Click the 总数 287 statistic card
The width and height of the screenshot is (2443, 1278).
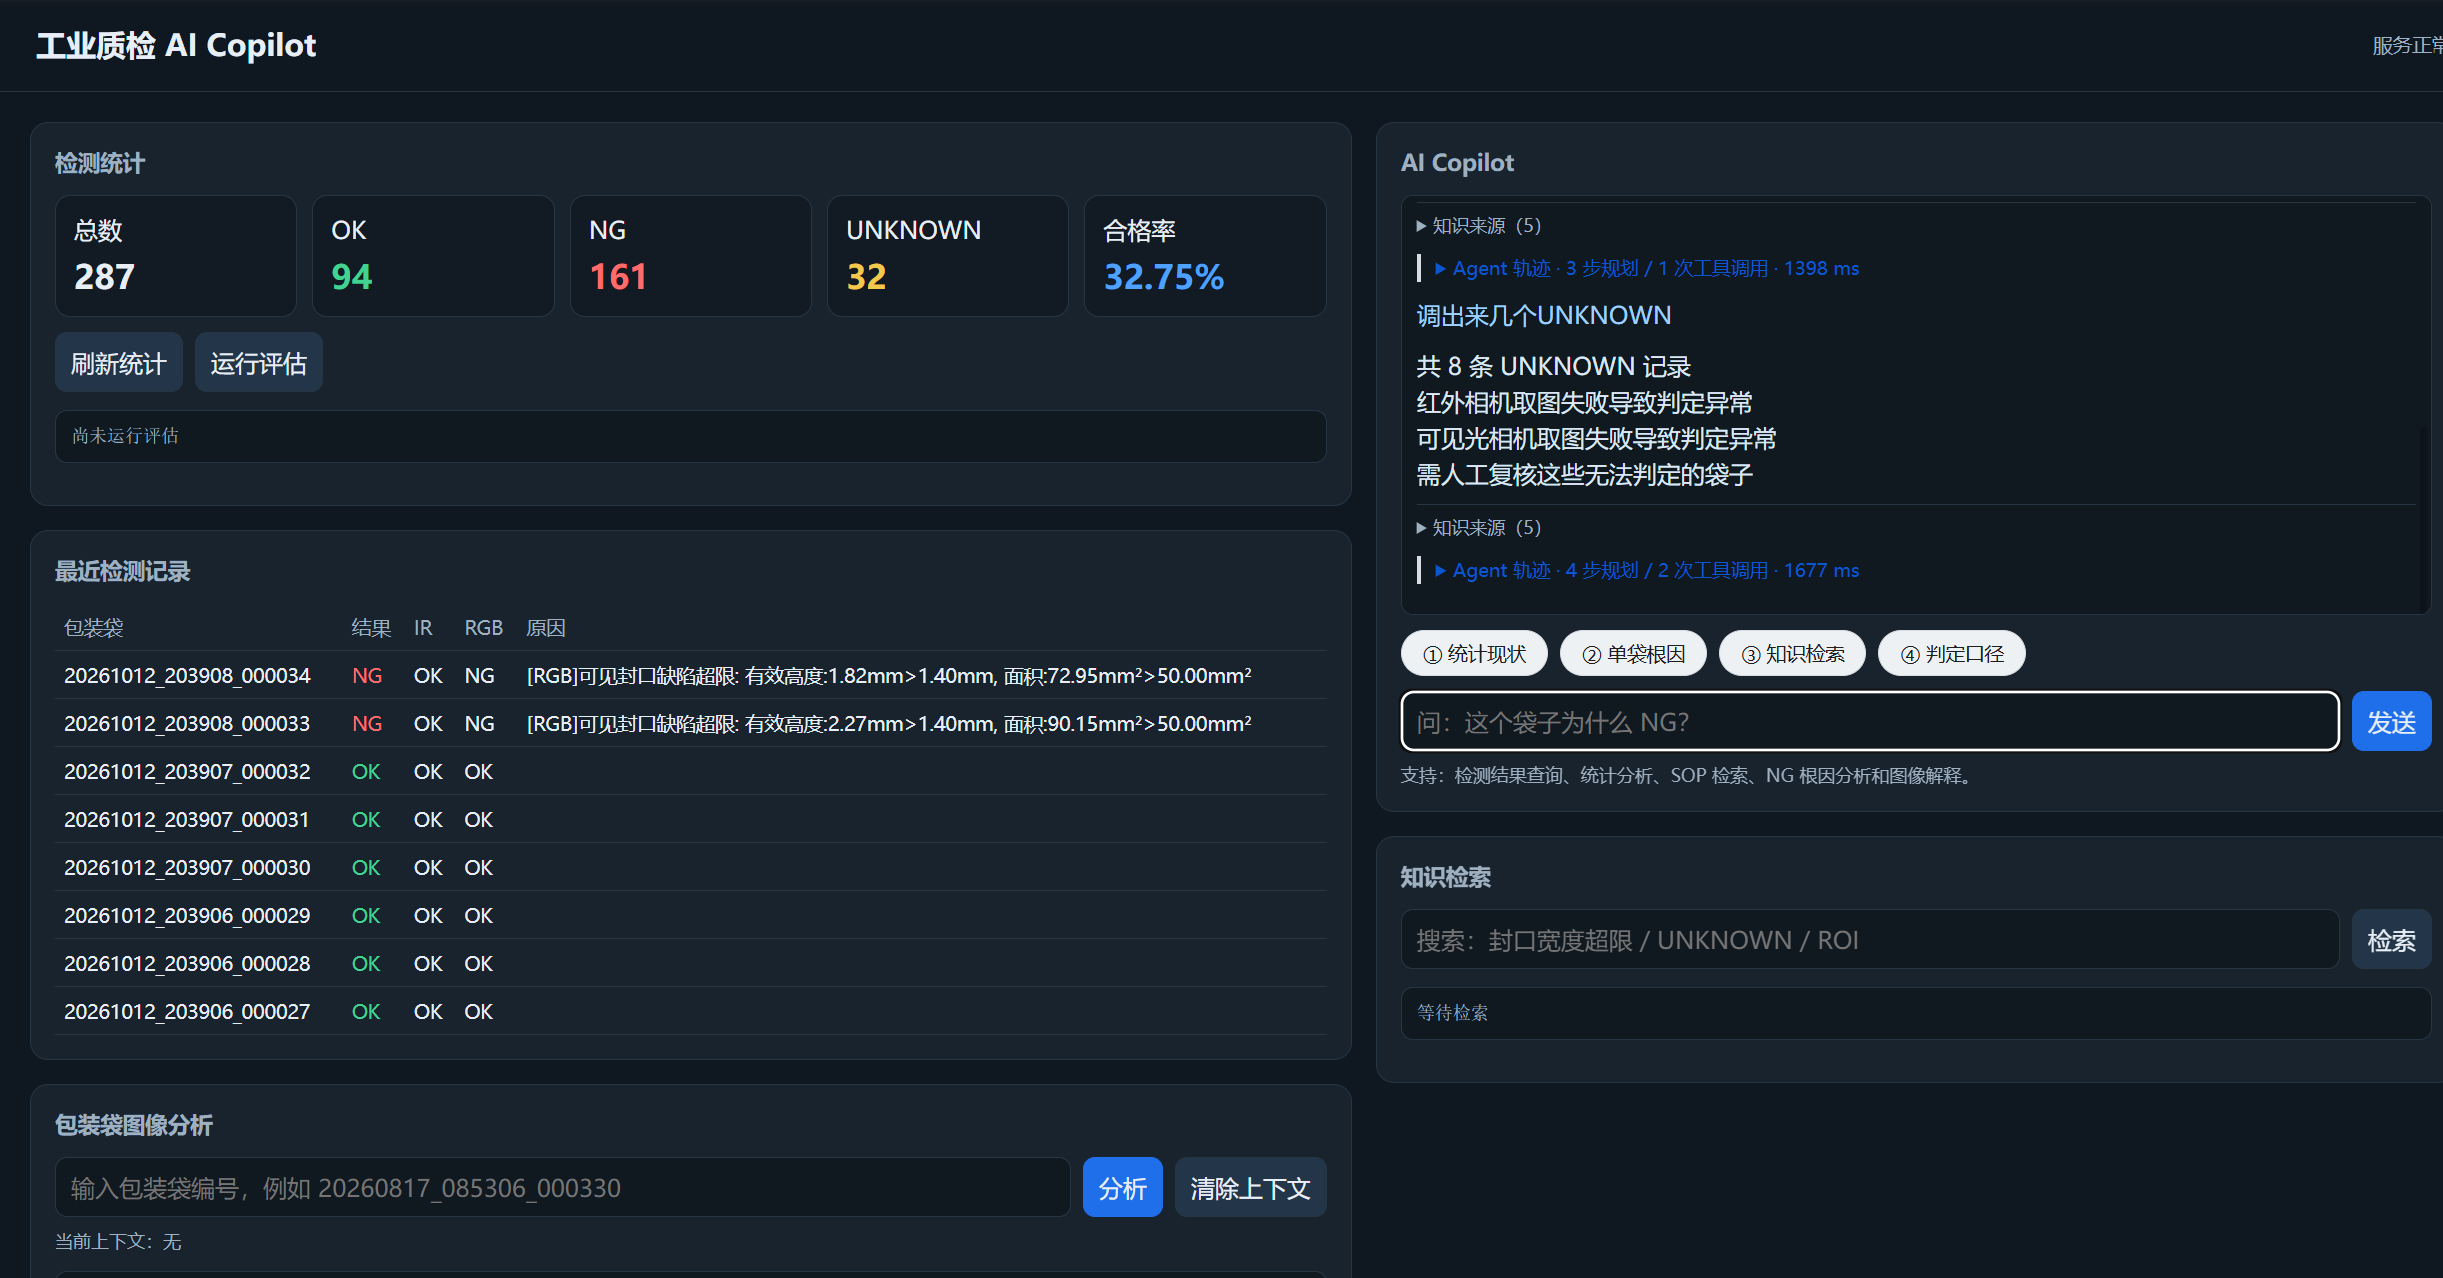coord(176,256)
